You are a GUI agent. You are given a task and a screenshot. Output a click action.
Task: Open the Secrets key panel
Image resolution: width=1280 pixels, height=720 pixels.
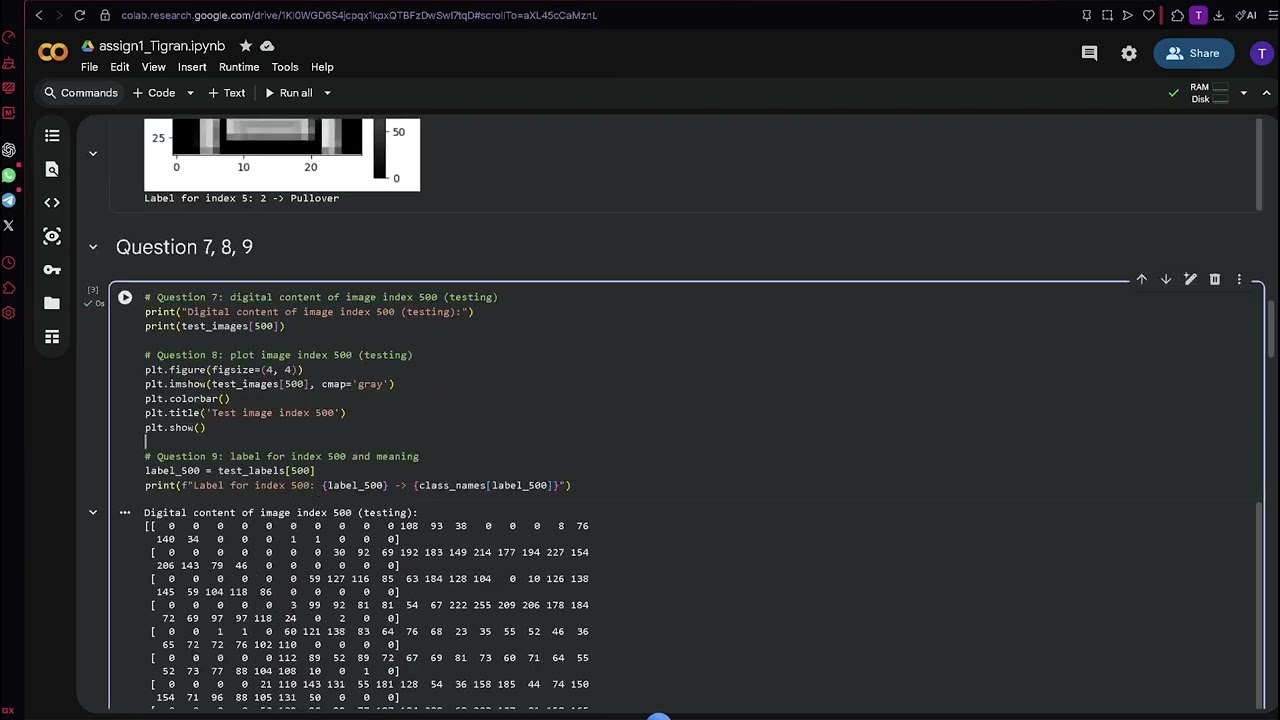pos(52,270)
